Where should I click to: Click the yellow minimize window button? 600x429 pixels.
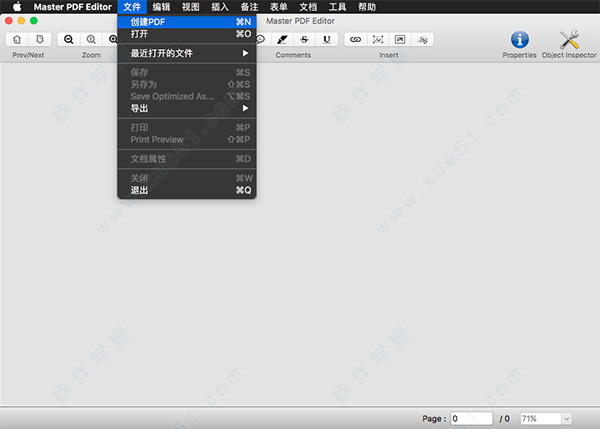pos(21,21)
